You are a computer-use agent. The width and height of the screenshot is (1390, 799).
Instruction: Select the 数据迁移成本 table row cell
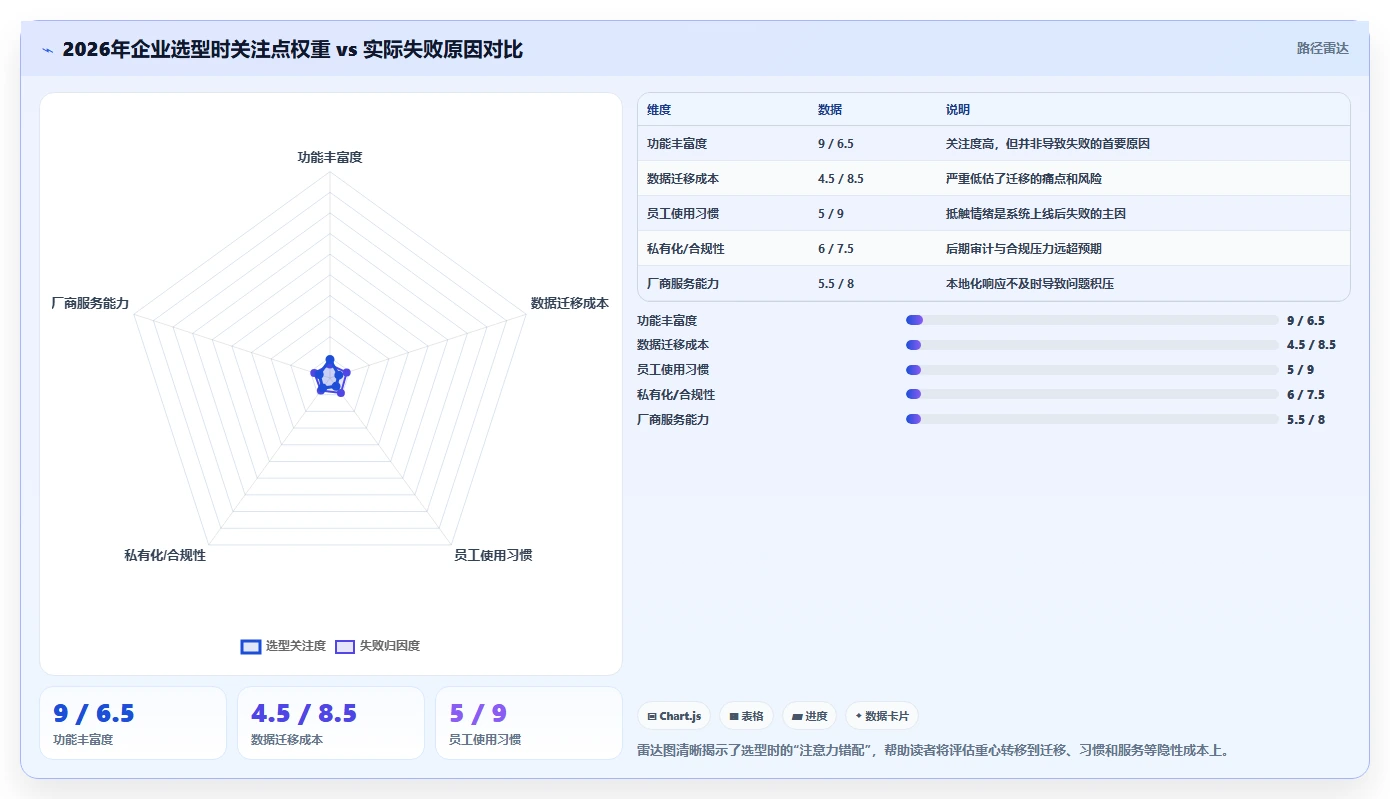click(683, 179)
